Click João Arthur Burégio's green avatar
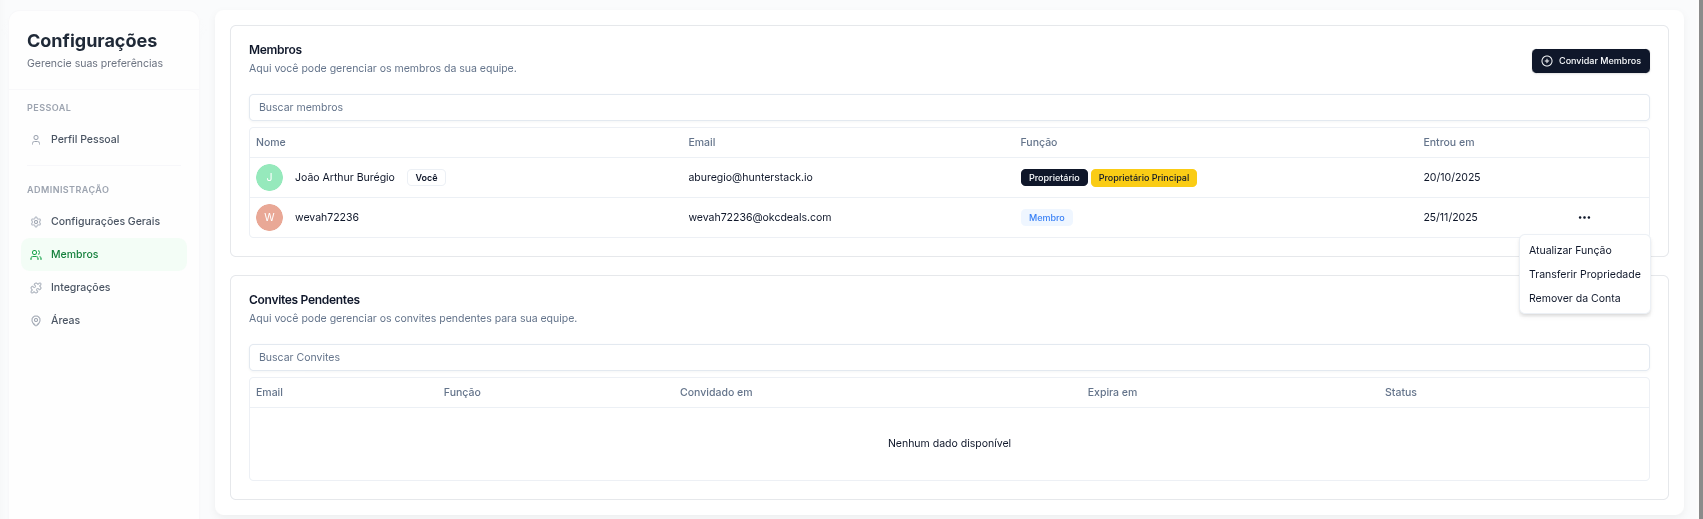 click(269, 178)
